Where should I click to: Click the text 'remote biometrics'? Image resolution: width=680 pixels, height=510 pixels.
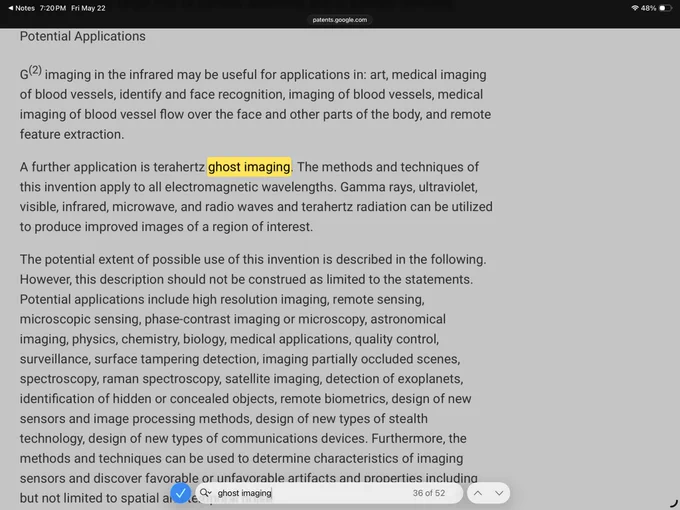tap(333, 399)
